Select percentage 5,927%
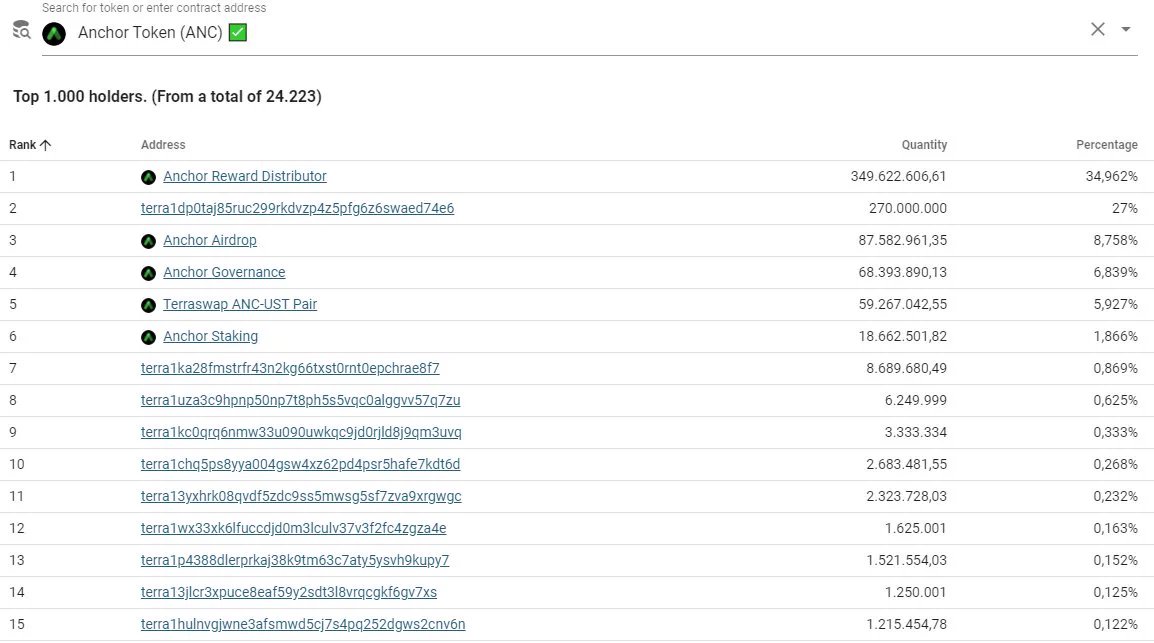 click(1115, 305)
